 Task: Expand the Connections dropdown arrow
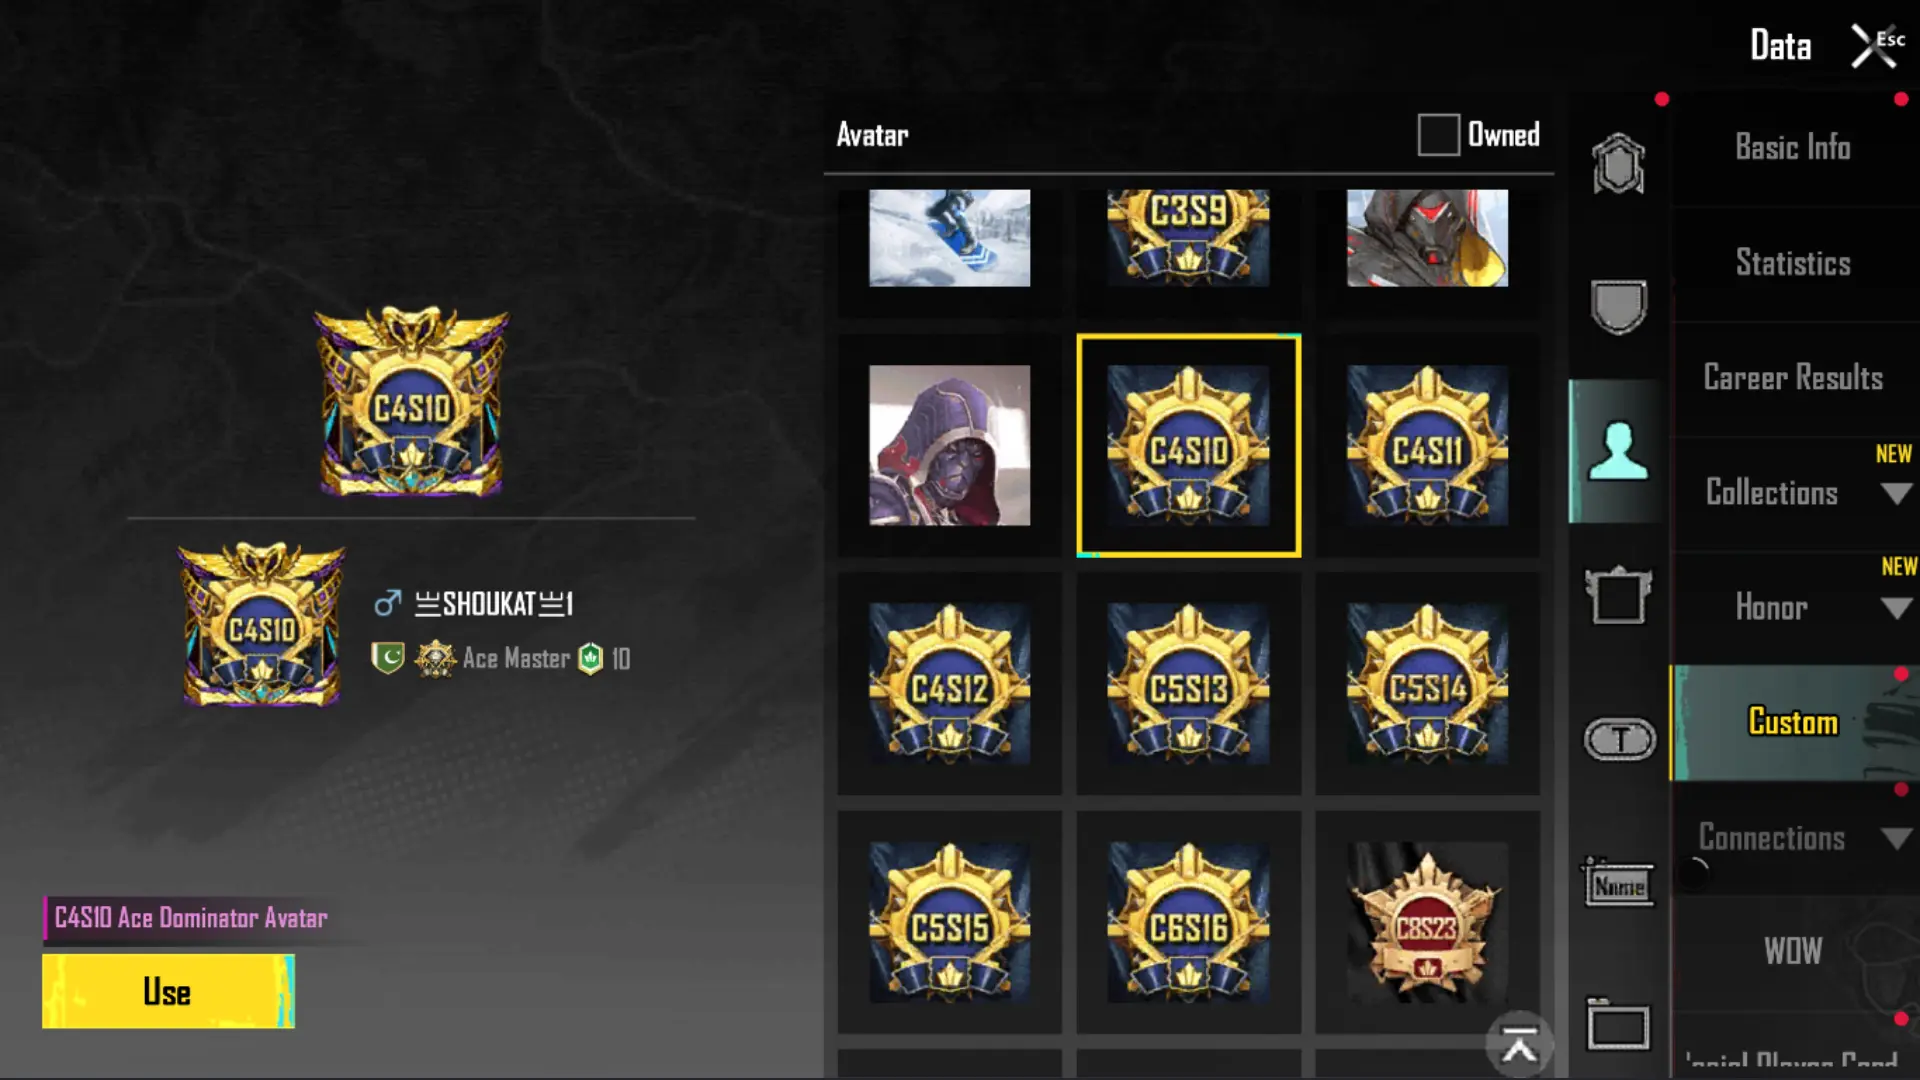point(1895,838)
